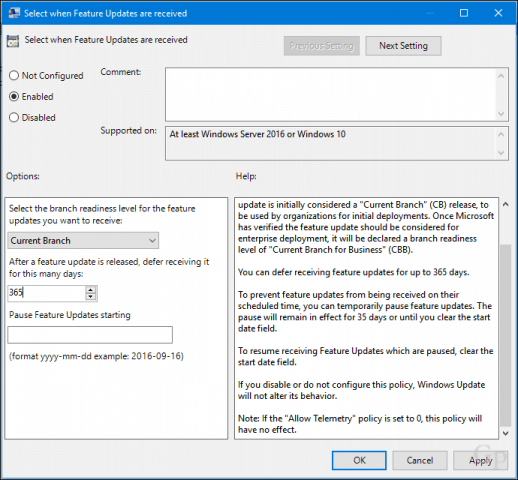Click the Pause Feature Updates starting field
This screenshot has height=480, width=518.
[x=90, y=335]
